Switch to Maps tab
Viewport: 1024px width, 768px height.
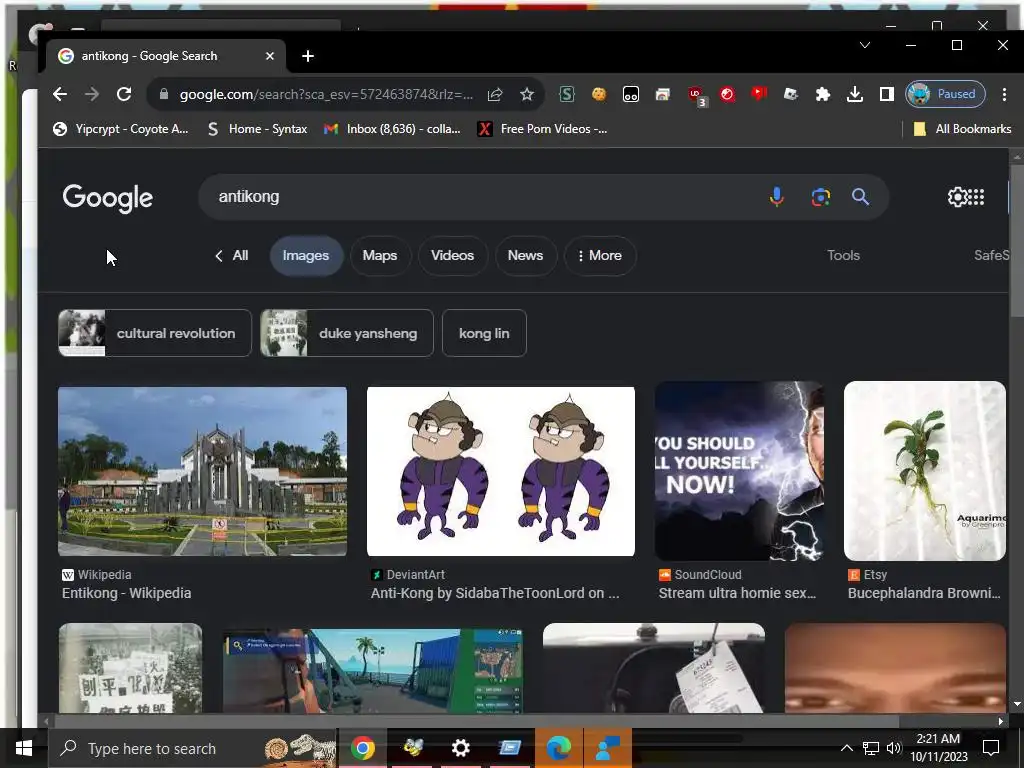(x=379, y=255)
